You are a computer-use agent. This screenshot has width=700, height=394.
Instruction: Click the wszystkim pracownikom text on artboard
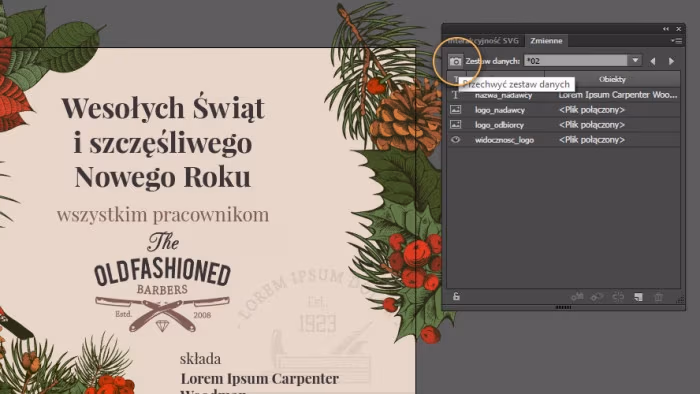[x=163, y=215]
